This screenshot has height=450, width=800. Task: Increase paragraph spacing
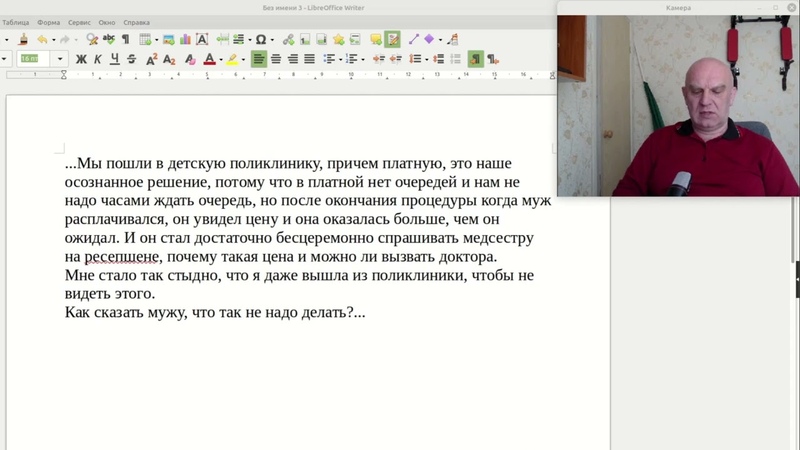click(438, 59)
